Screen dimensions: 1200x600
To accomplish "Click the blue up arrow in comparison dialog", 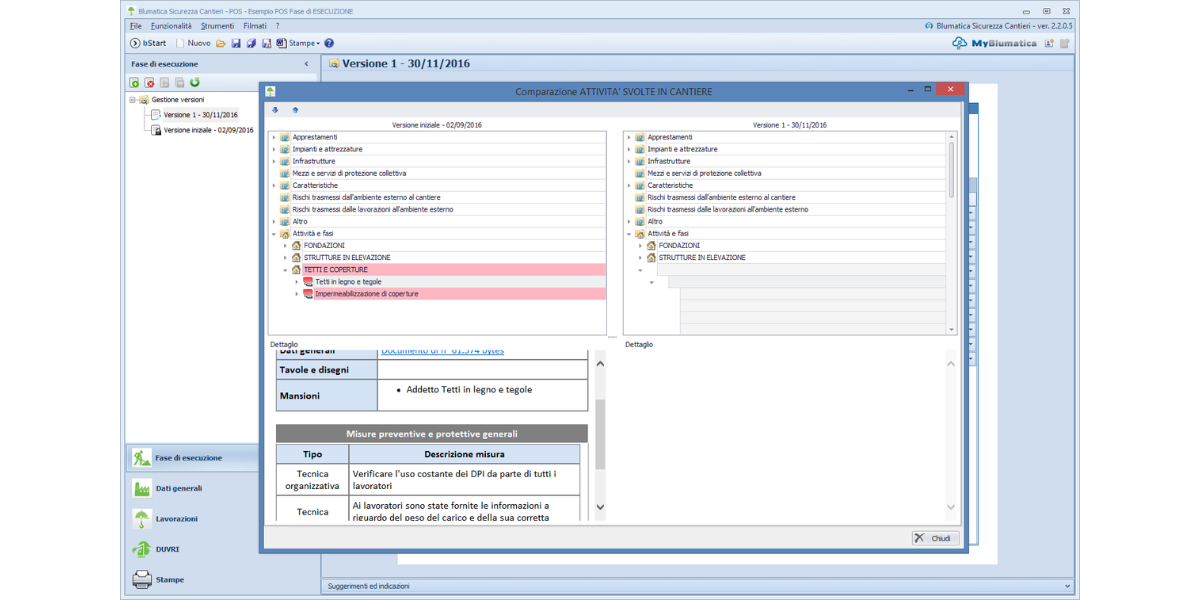I will [x=295, y=110].
